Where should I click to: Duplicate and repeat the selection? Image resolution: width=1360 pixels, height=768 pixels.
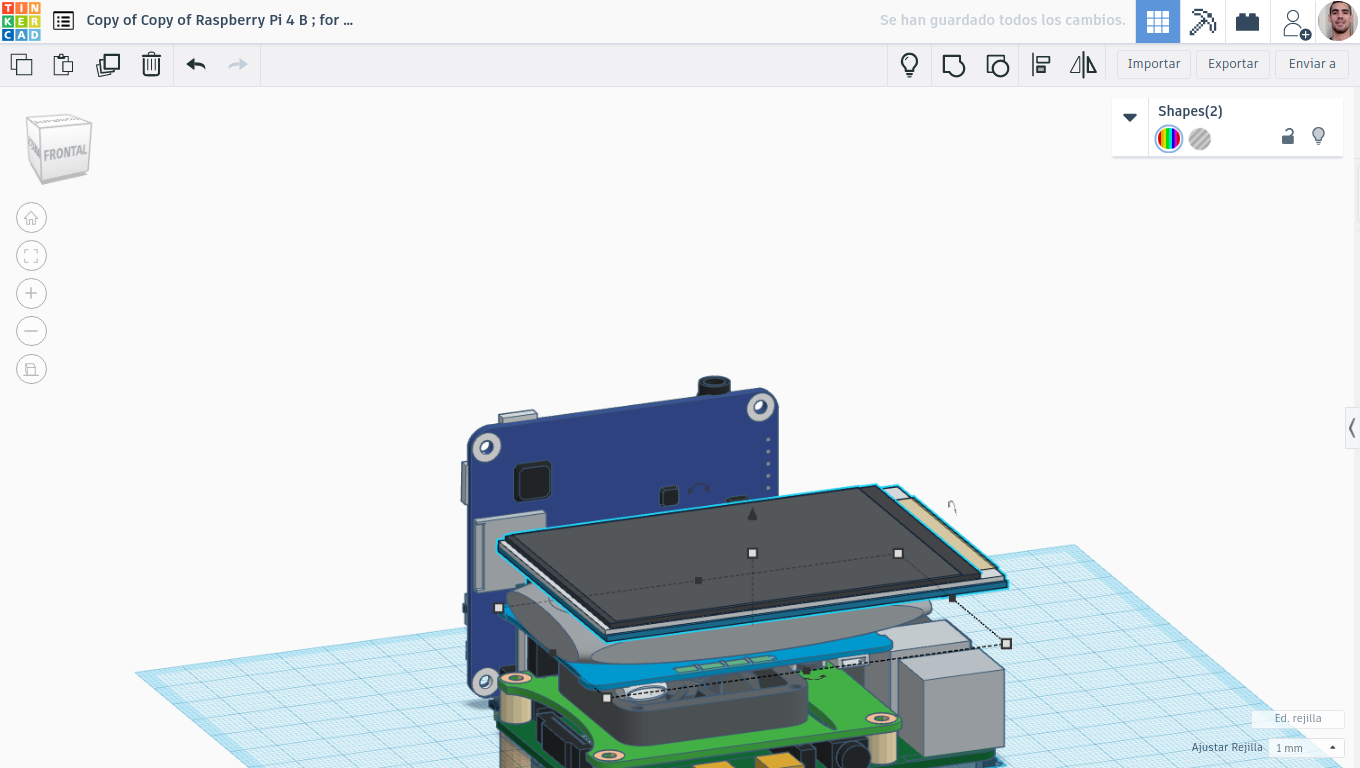click(107, 65)
